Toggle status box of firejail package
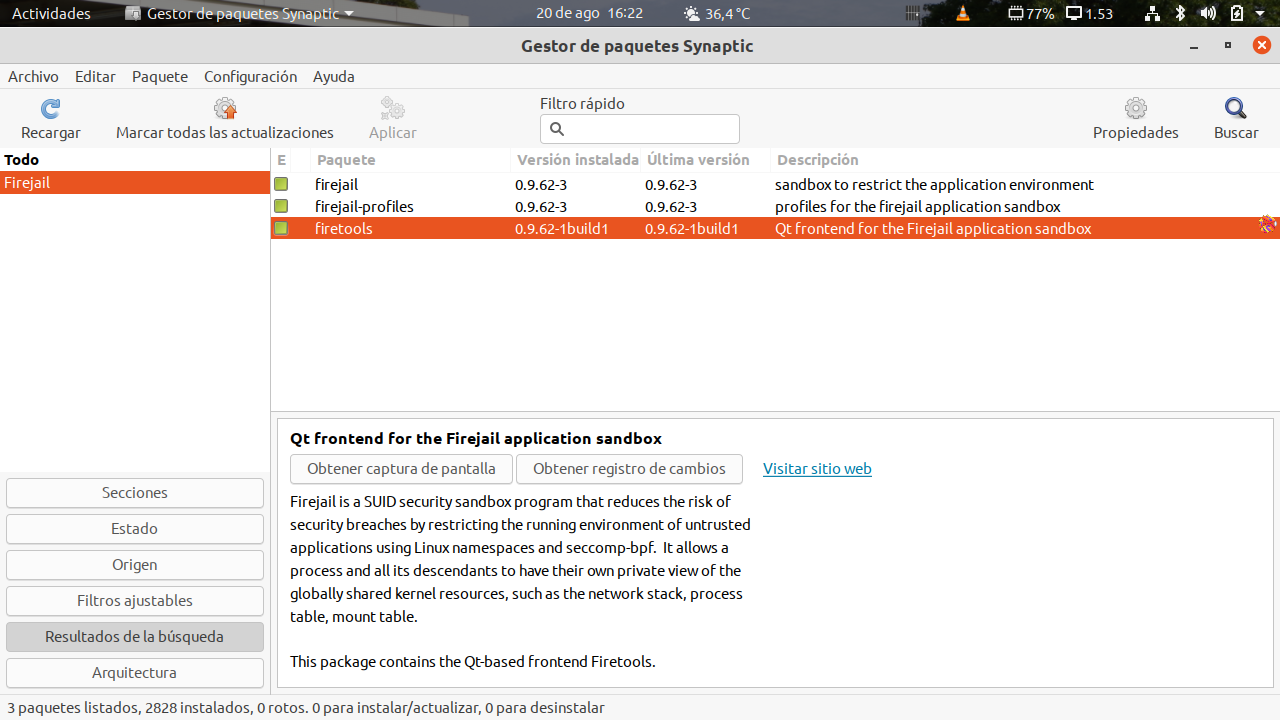1280x720 pixels. point(281,185)
